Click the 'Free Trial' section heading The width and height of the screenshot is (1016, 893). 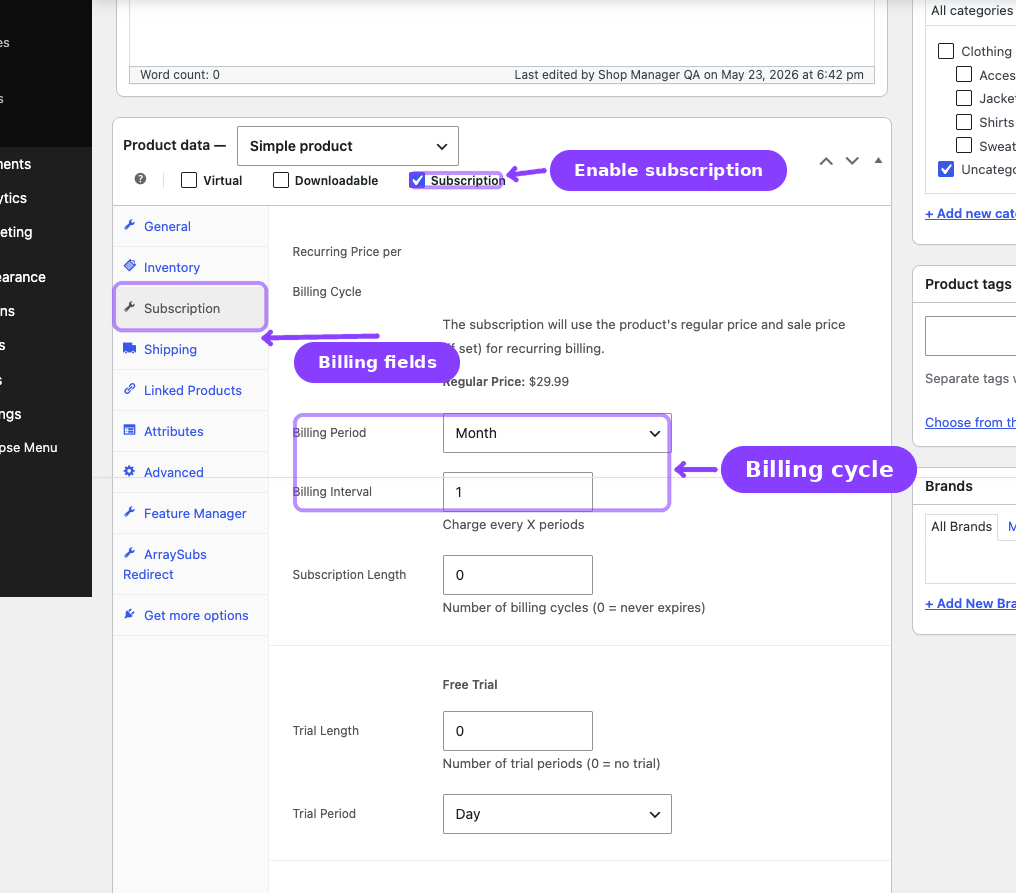tap(470, 684)
